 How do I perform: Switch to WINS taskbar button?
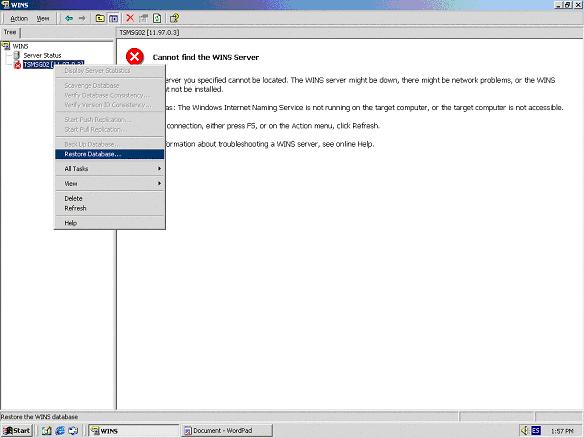tap(134, 431)
